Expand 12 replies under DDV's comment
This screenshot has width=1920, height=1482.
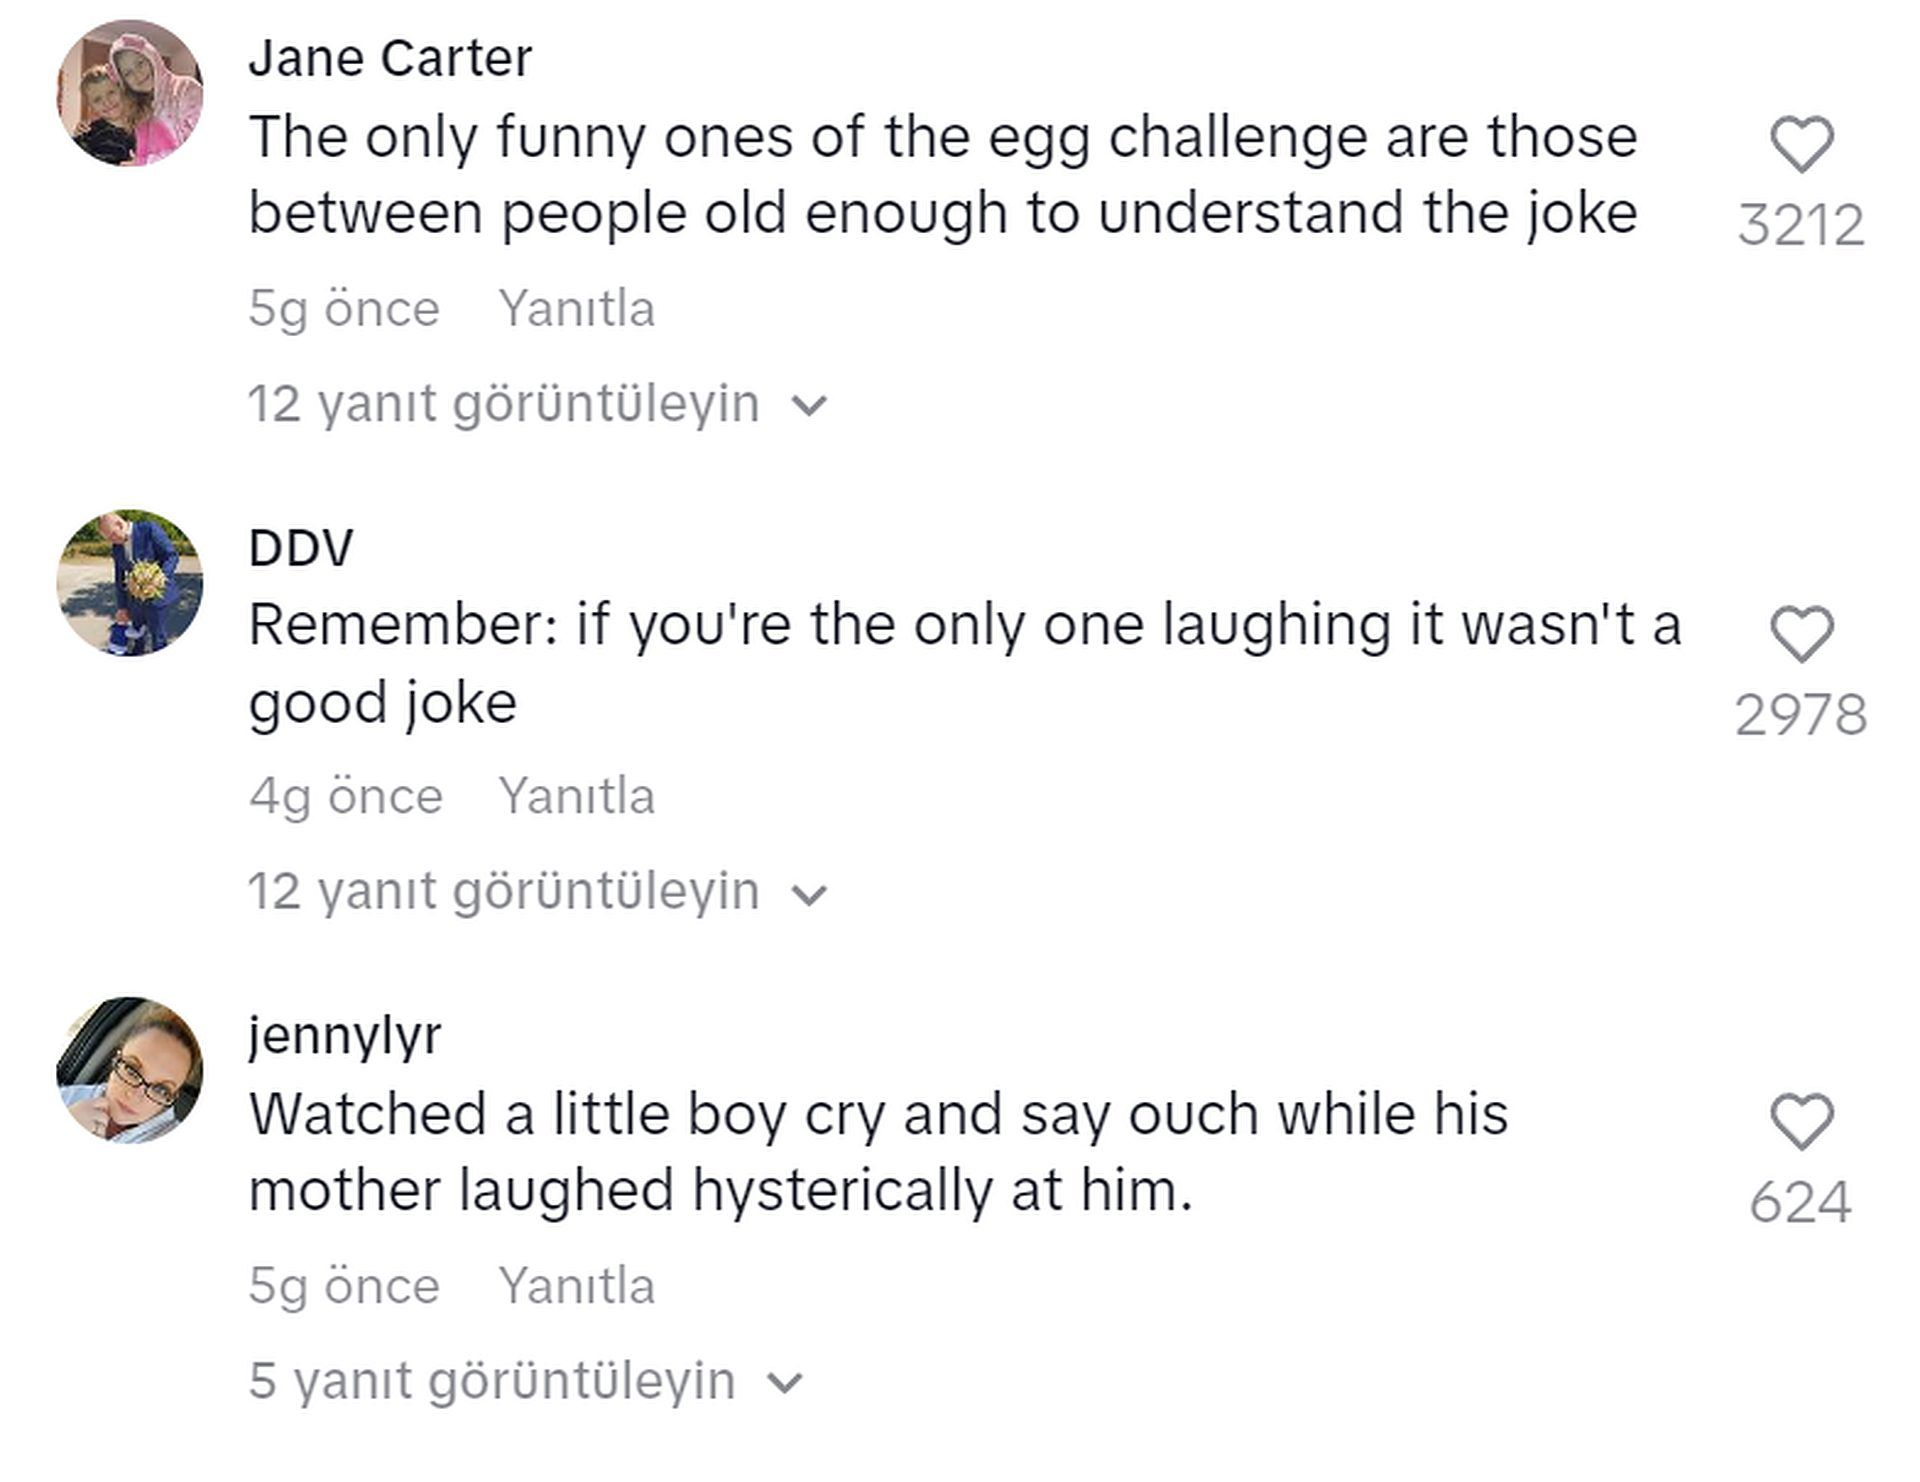tap(538, 891)
